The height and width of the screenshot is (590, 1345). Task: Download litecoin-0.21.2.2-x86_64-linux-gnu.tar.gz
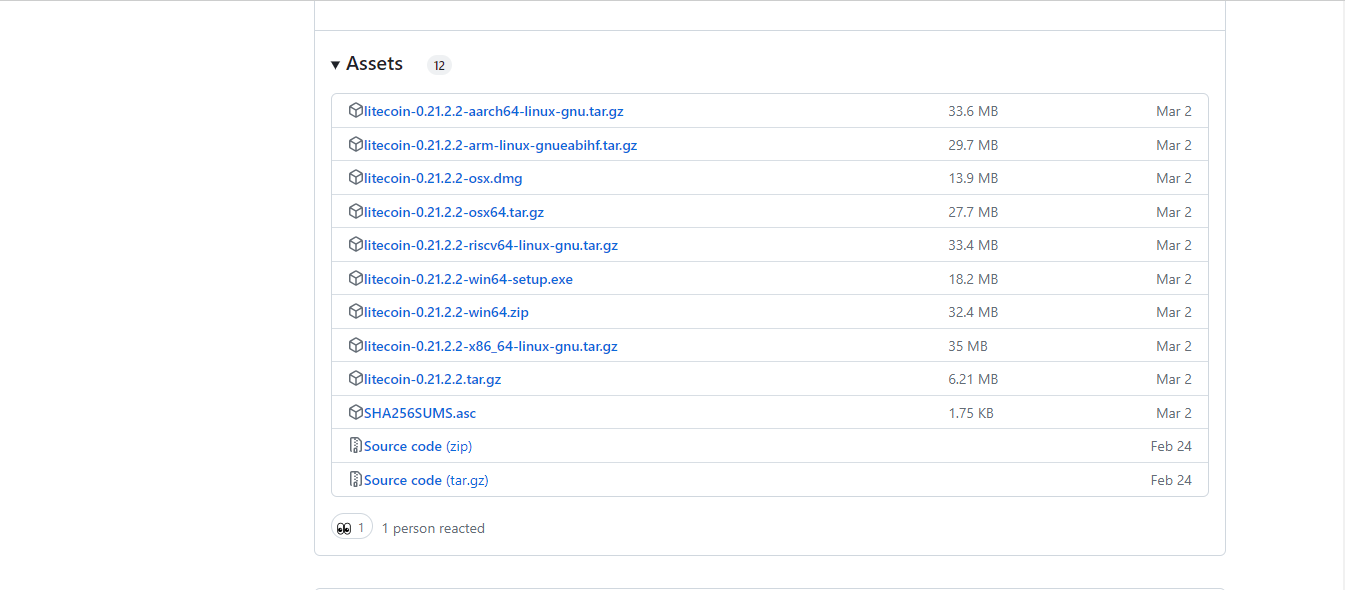491,346
